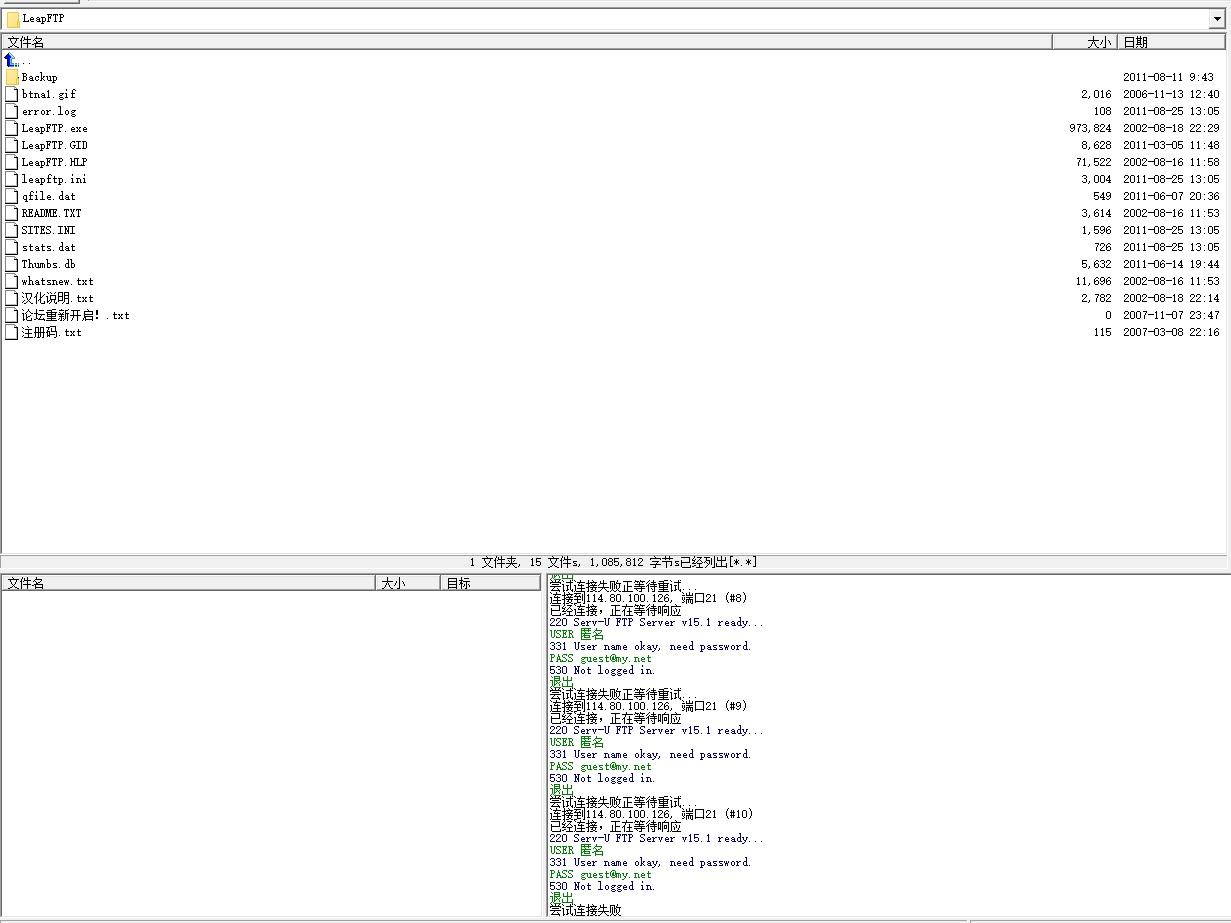Viewport: 1231px width, 923px height.
Task: Click log line 连接到114.80.100.126, 端口21 (#10)
Action: pos(651,814)
